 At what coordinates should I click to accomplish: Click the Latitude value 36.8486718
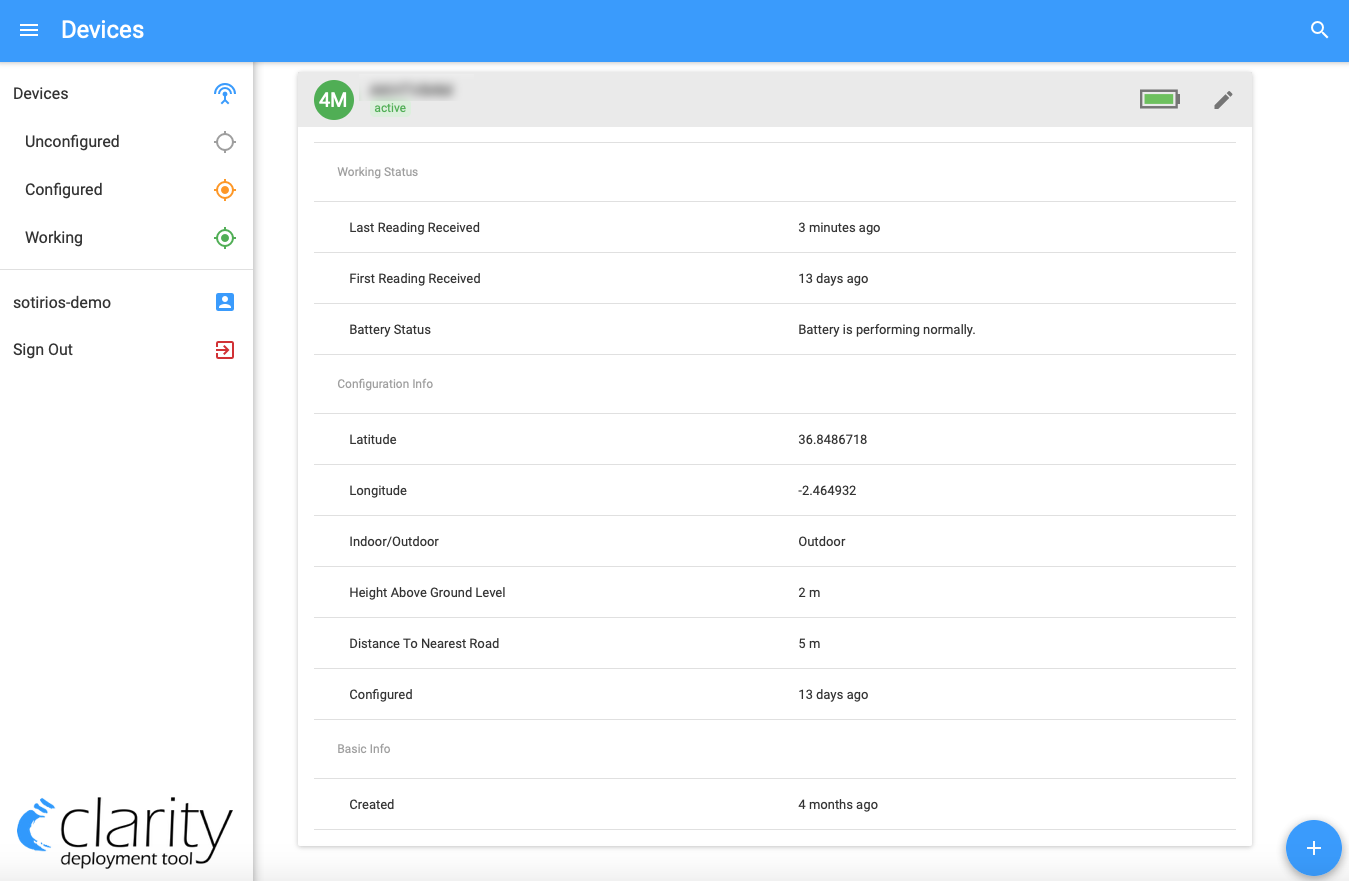tap(832, 439)
